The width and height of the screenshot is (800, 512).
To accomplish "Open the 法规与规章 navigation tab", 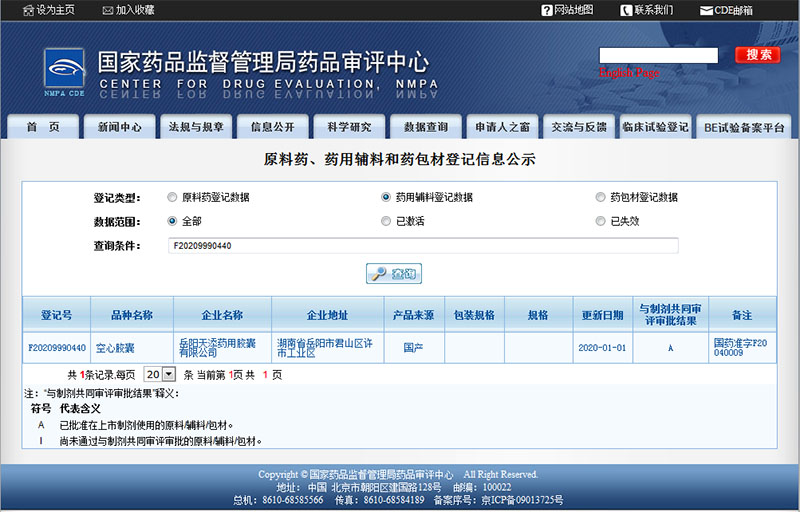I will [x=196, y=127].
